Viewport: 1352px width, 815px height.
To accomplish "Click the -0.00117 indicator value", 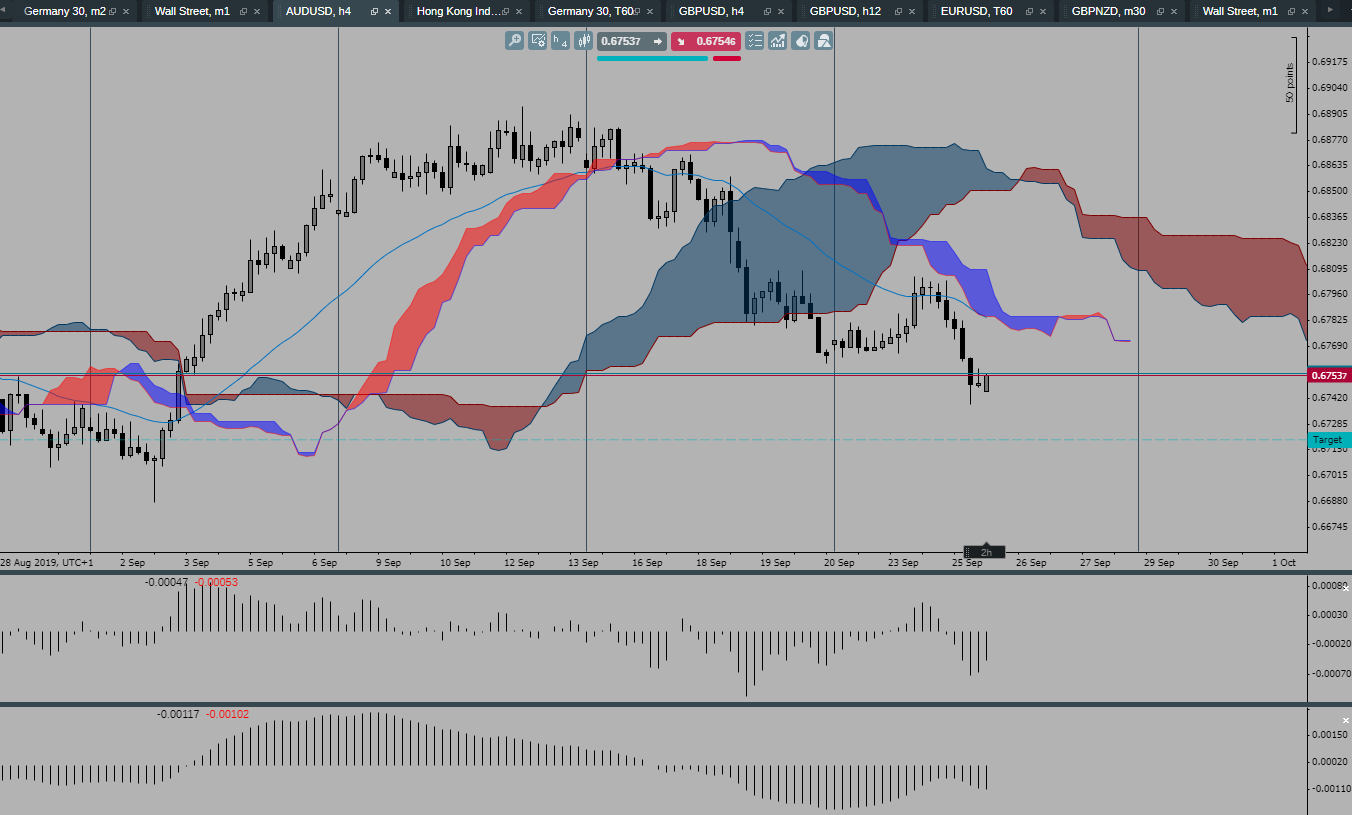I will pos(178,714).
